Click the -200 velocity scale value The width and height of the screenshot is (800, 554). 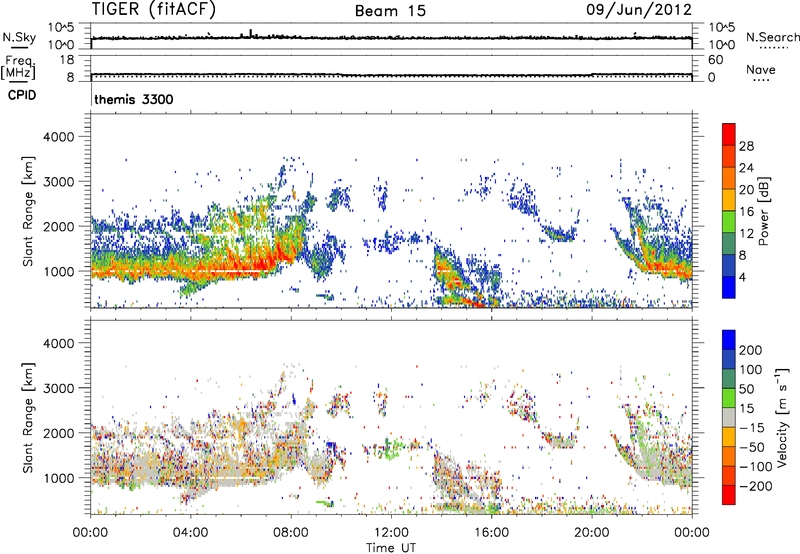[754, 486]
